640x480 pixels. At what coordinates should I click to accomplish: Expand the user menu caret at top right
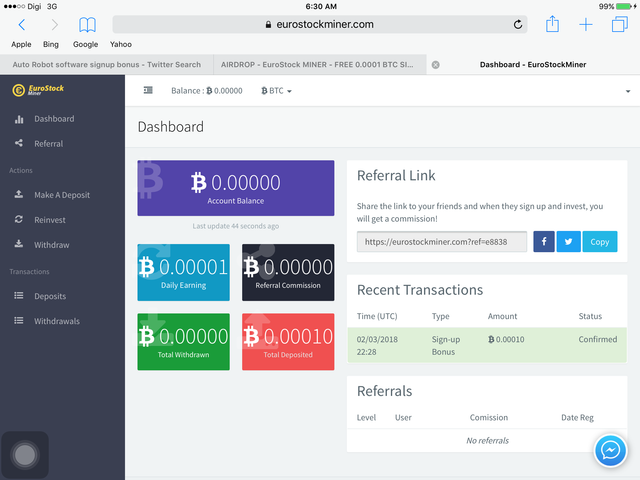(x=628, y=91)
